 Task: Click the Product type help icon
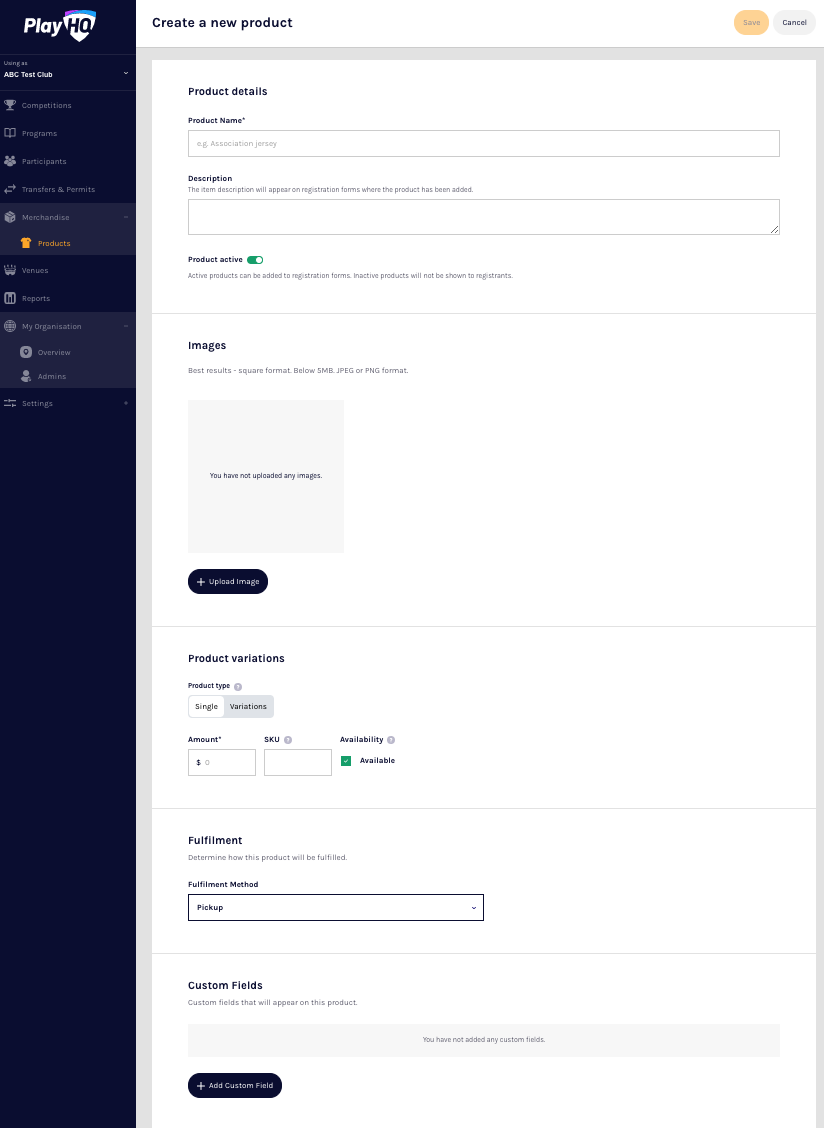tap(238, 687)
